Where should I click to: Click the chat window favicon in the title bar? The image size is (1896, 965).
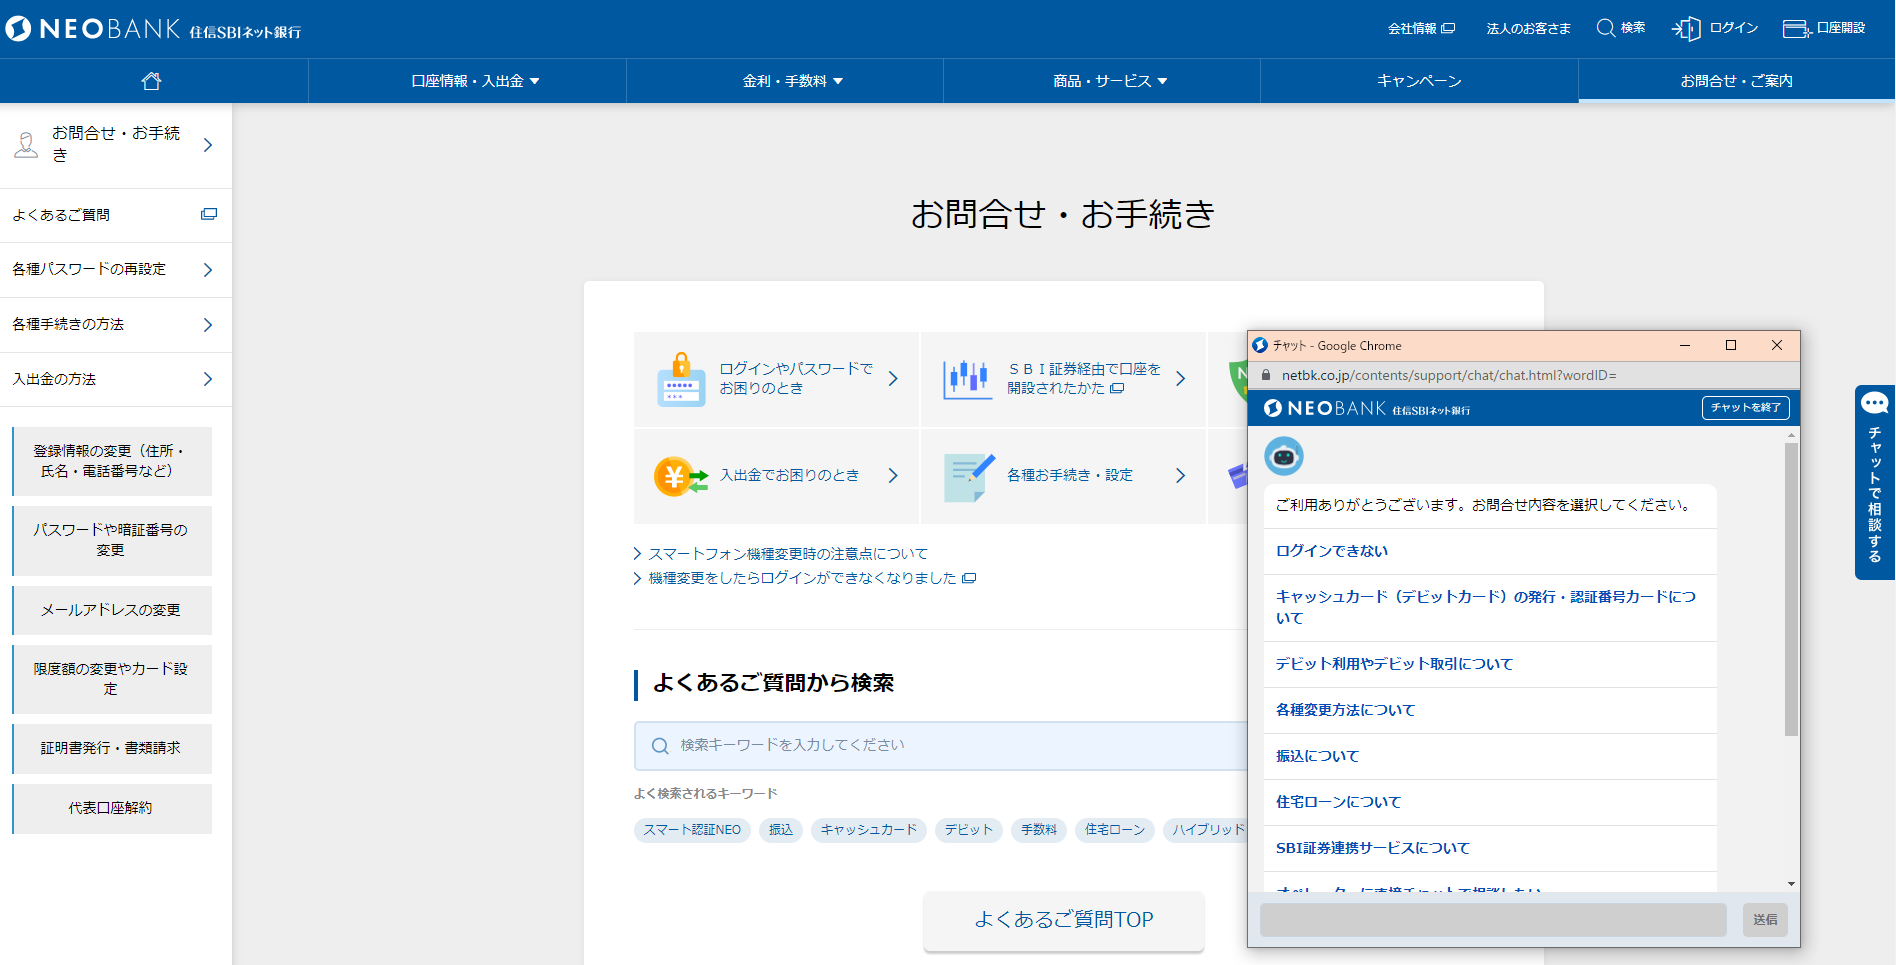point(1260,345)
